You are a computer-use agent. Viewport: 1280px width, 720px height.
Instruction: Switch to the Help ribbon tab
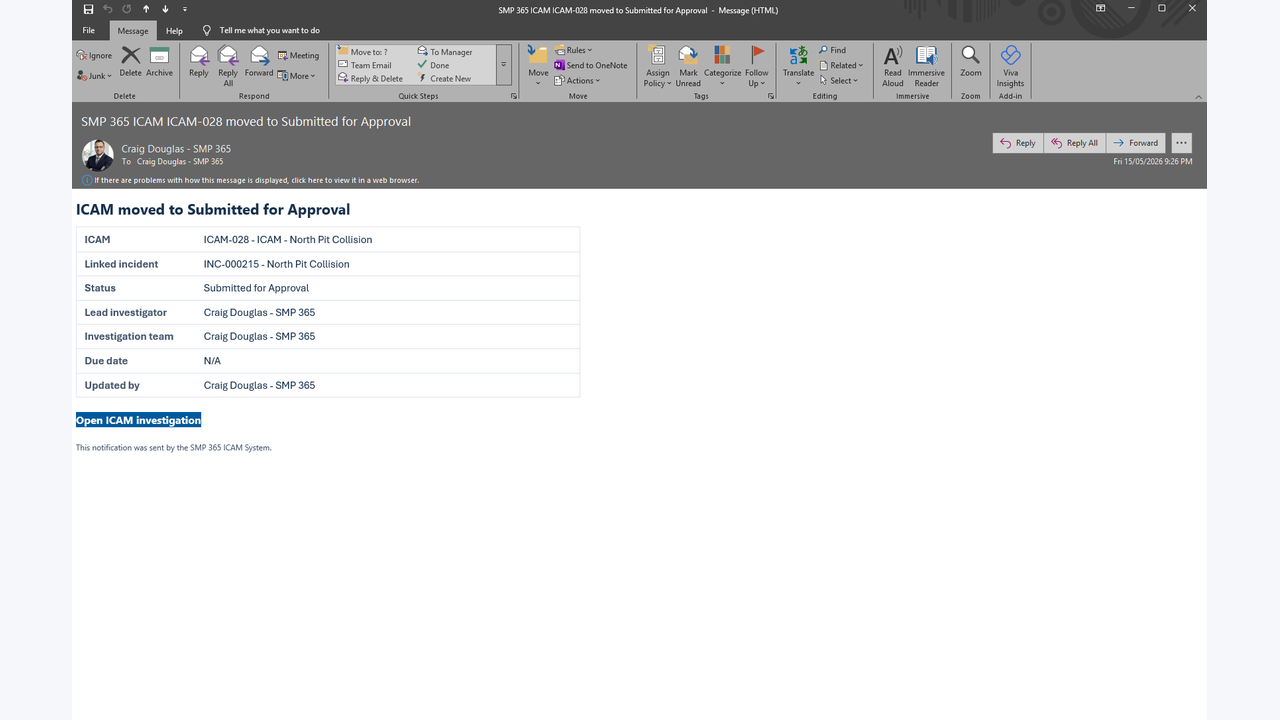(174, 31)
